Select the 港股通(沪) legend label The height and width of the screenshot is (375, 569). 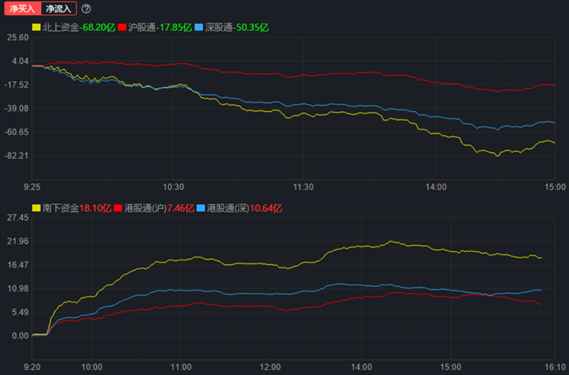[x=145, y=208]
